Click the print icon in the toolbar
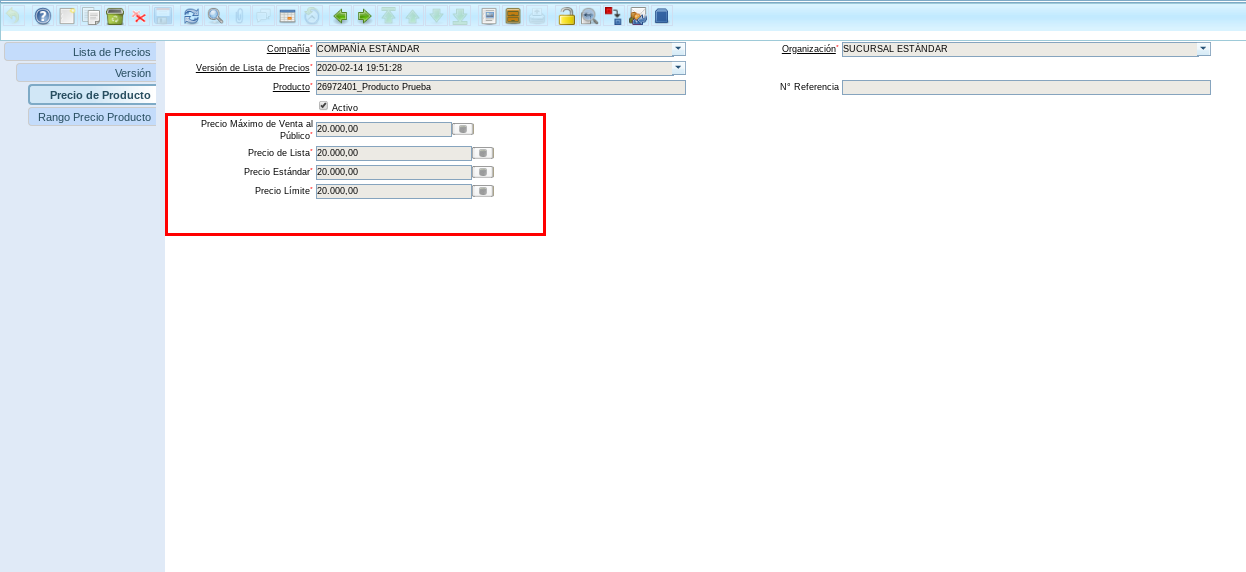The image size is (1246, 572). [537, 16]
